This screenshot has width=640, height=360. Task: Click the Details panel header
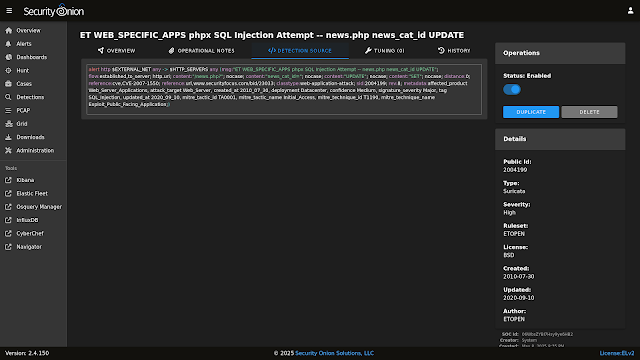tap(560, 139)
